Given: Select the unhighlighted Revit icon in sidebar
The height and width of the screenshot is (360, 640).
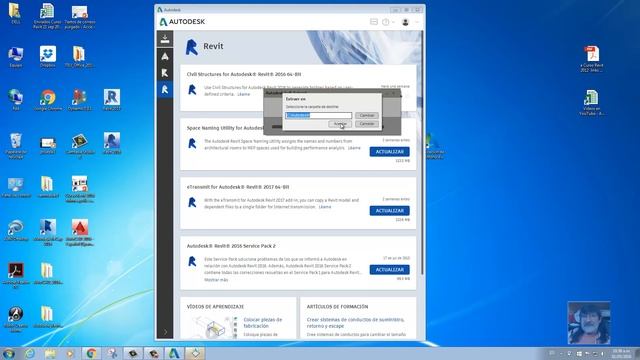Looking at the screenshot, I should 165,73.
